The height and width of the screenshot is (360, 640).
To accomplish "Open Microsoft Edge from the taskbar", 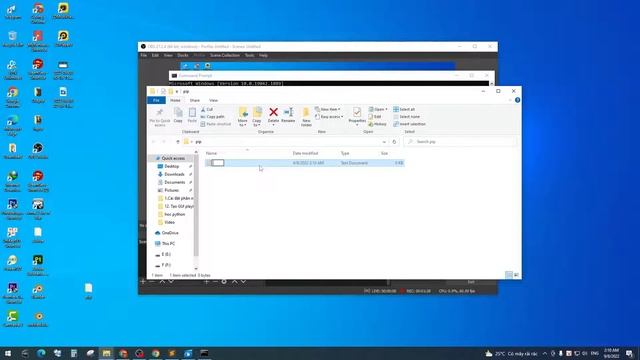I will coord(41,353).
